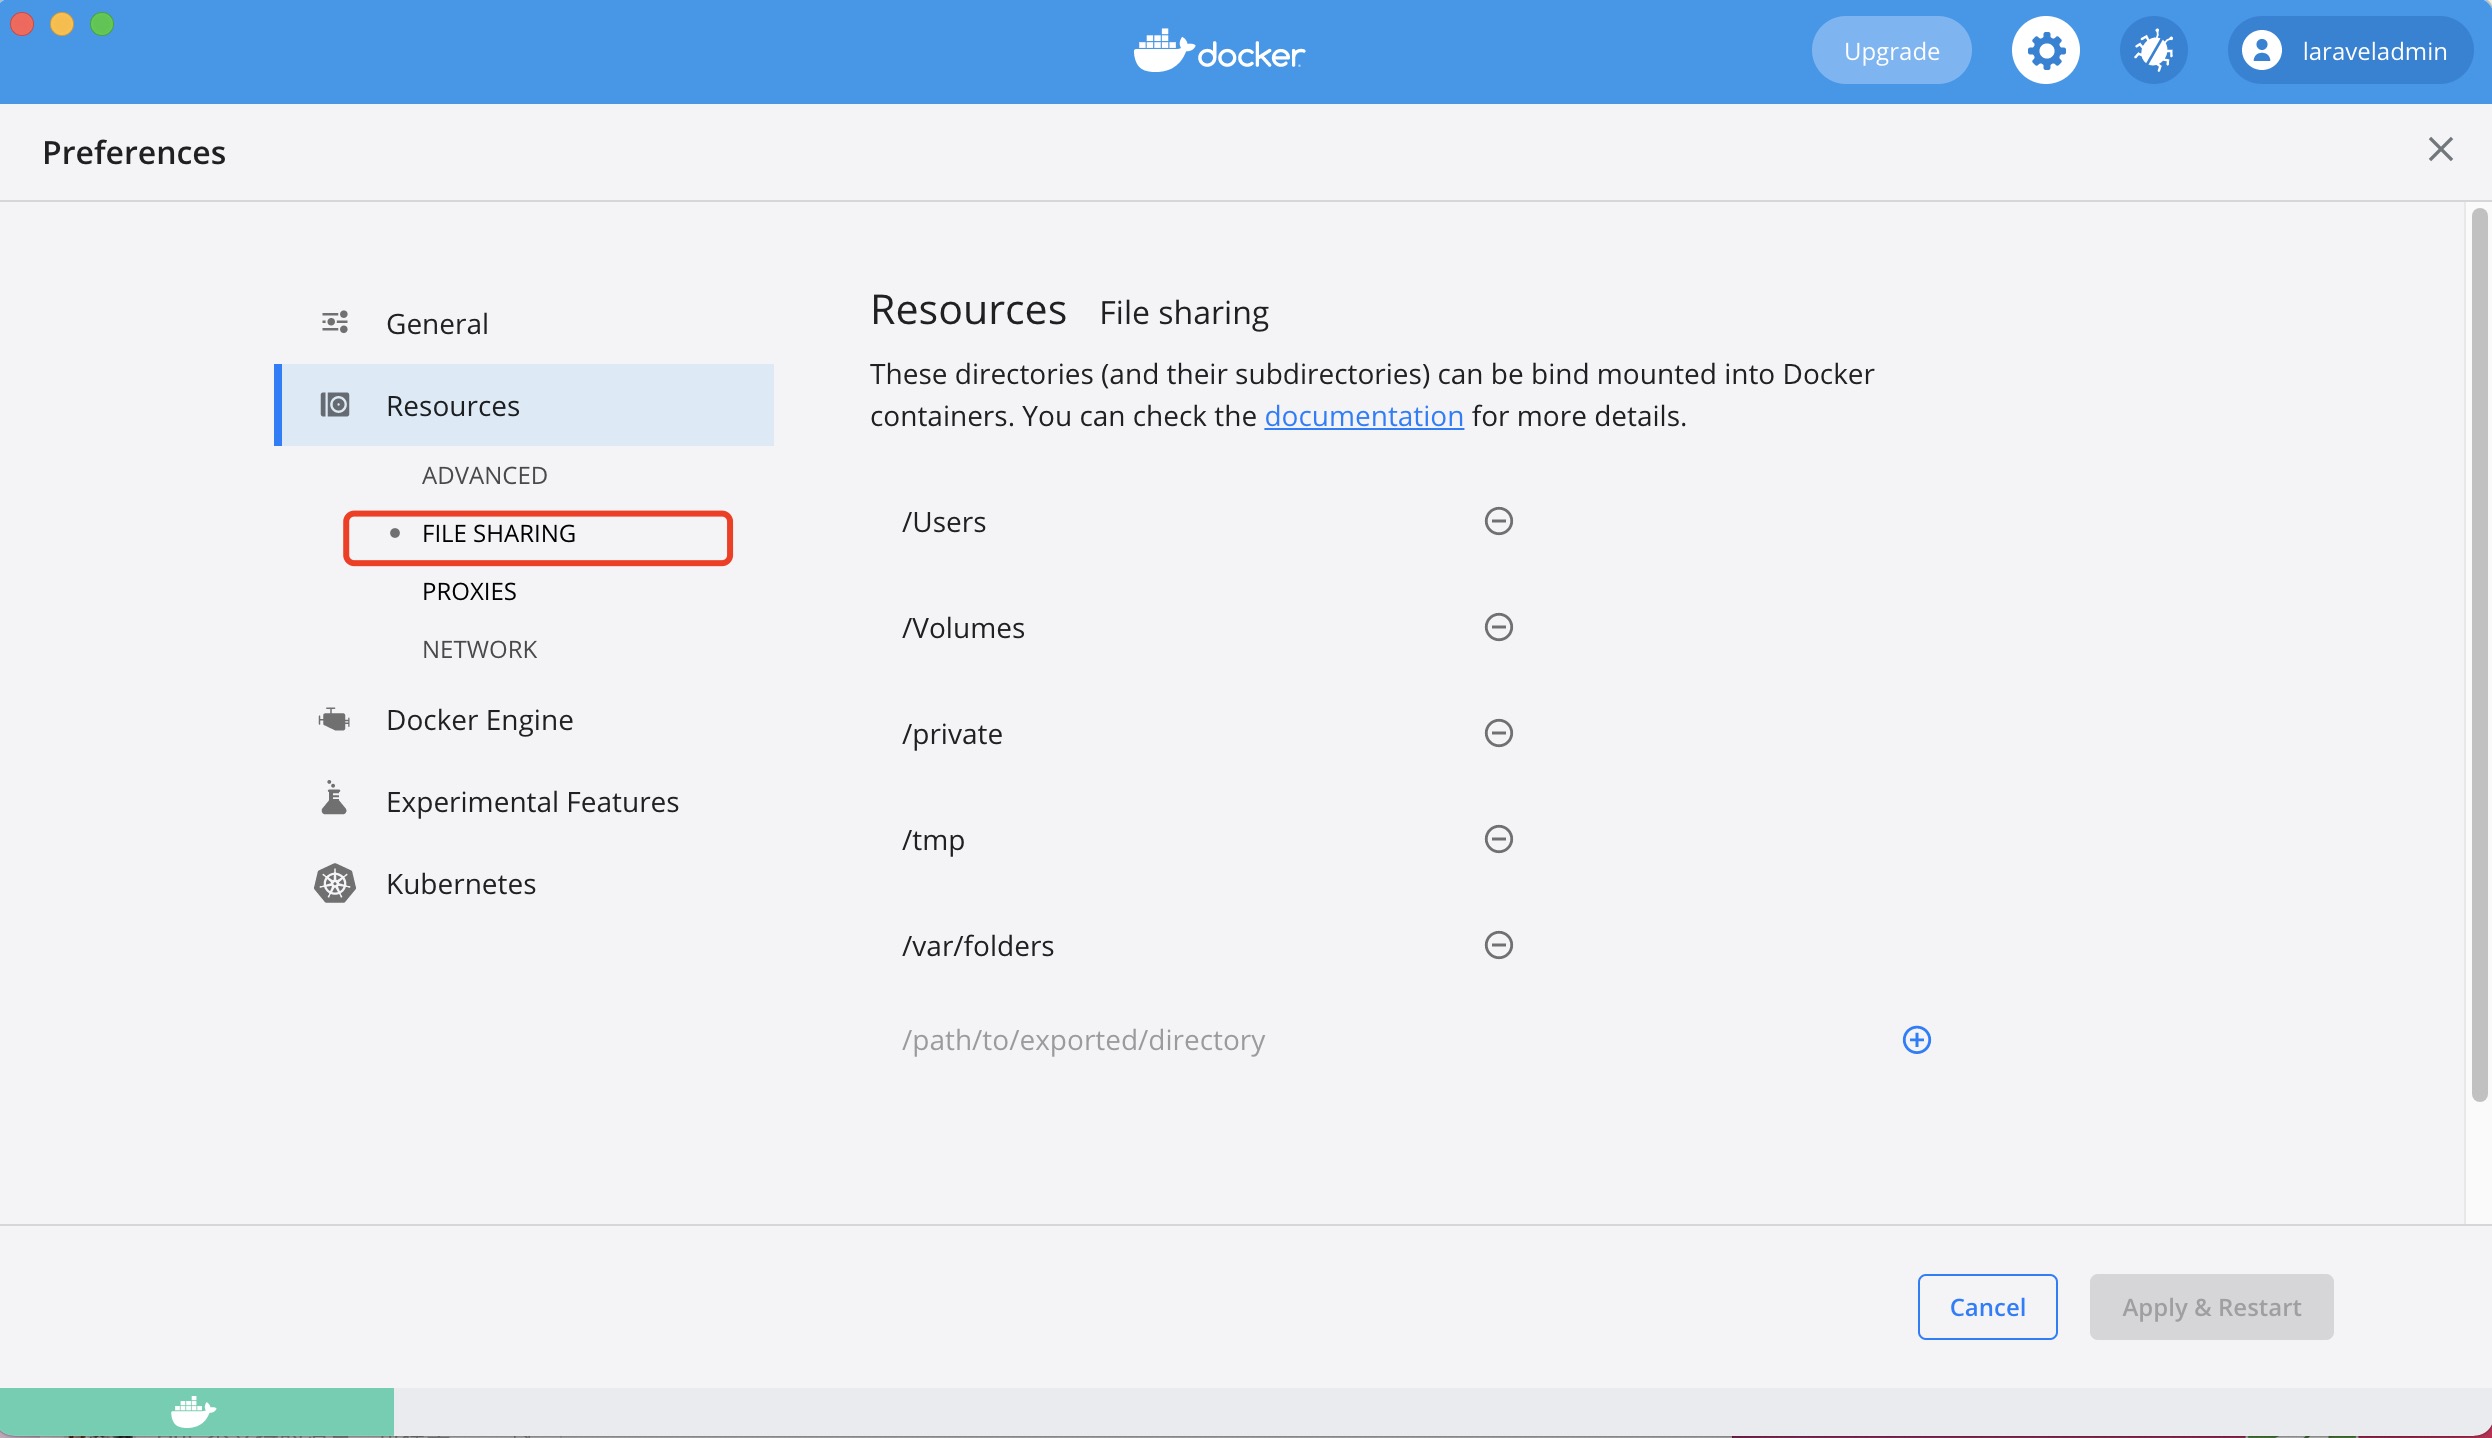2492x1438 pixels.
Task: Click the documentation hyperlink
Action: point(1362,414)
